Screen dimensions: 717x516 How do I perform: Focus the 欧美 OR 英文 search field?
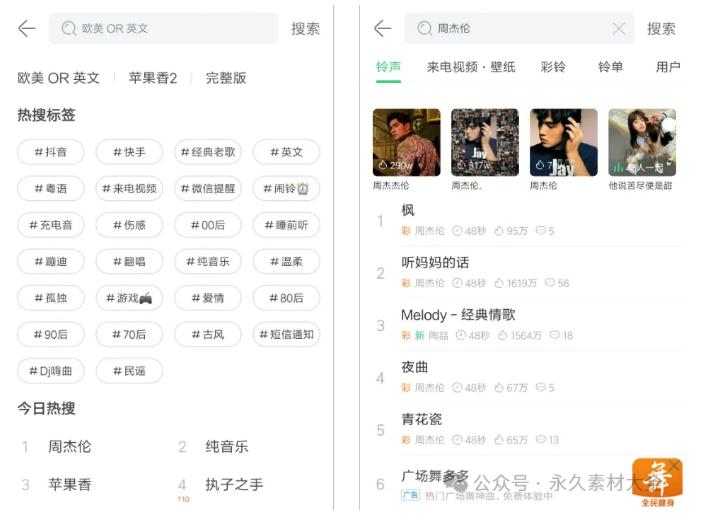(x=163, y=28)
